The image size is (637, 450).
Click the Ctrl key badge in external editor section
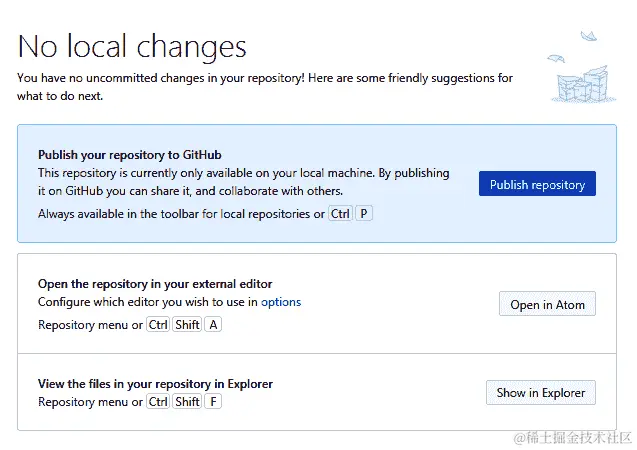tap(158, 325)
